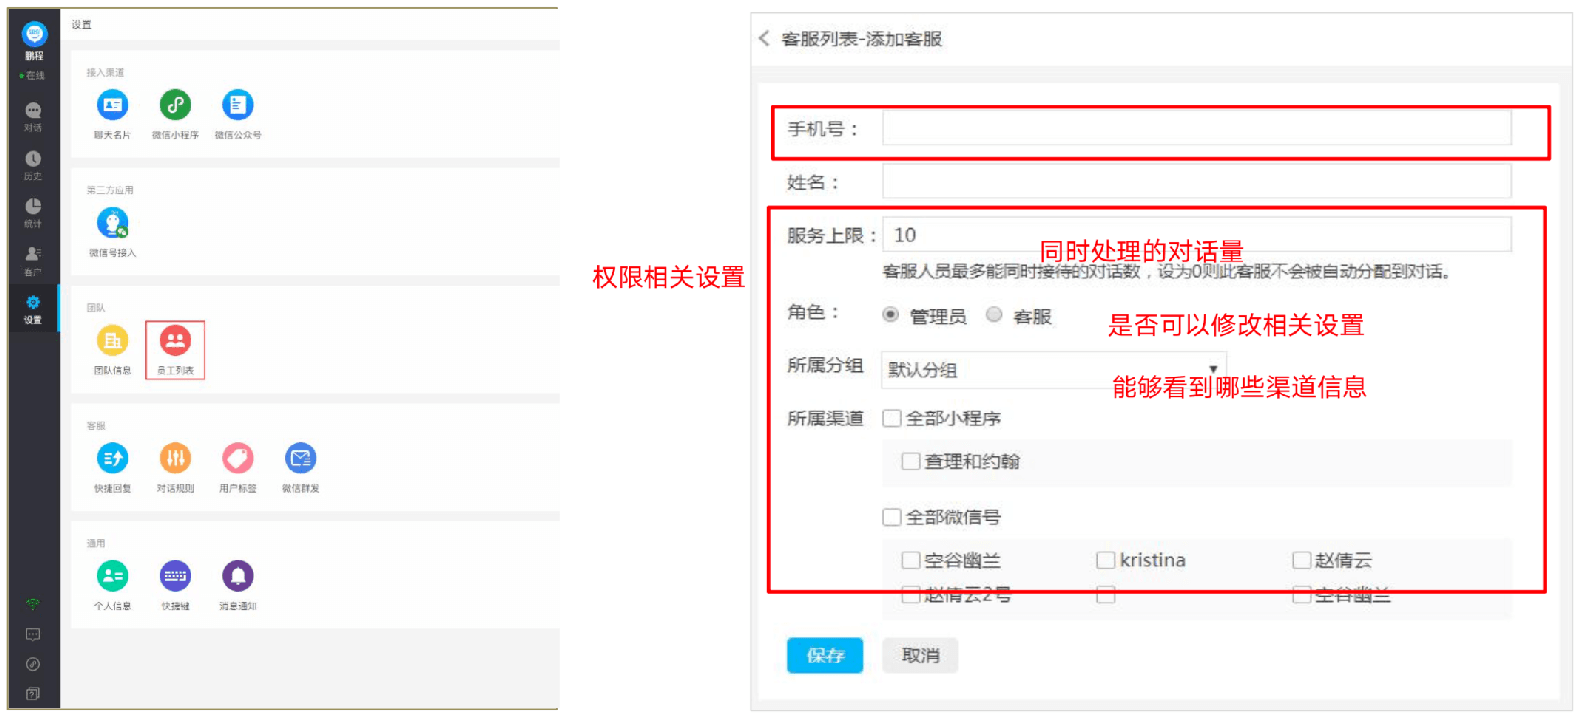The width and height of the screenshot is (1586, 724).
Task: Open 微信公众号 official account icon
Action: point(238,105)
